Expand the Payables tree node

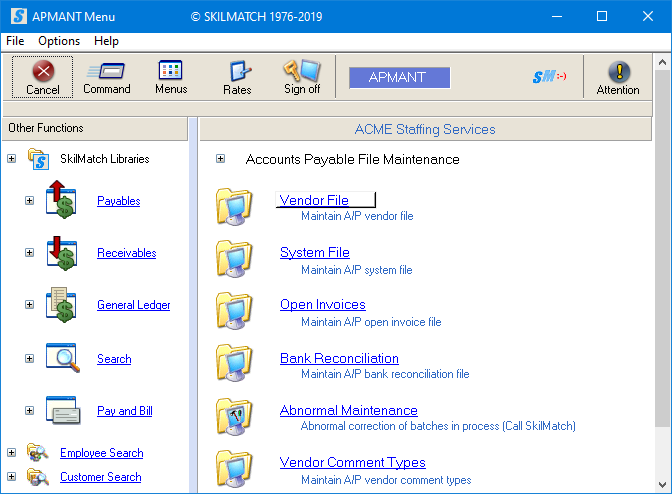pos(29,201)
